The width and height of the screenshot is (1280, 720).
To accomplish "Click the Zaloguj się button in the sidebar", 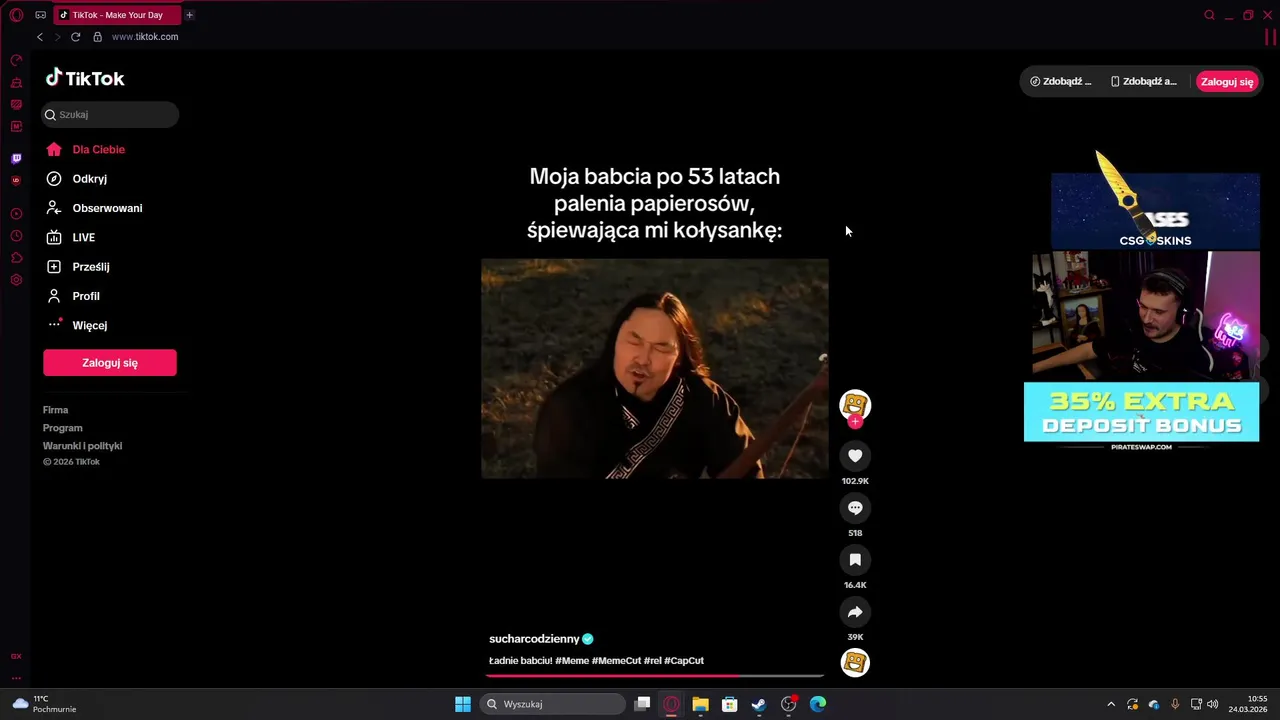I will [110, 363].
